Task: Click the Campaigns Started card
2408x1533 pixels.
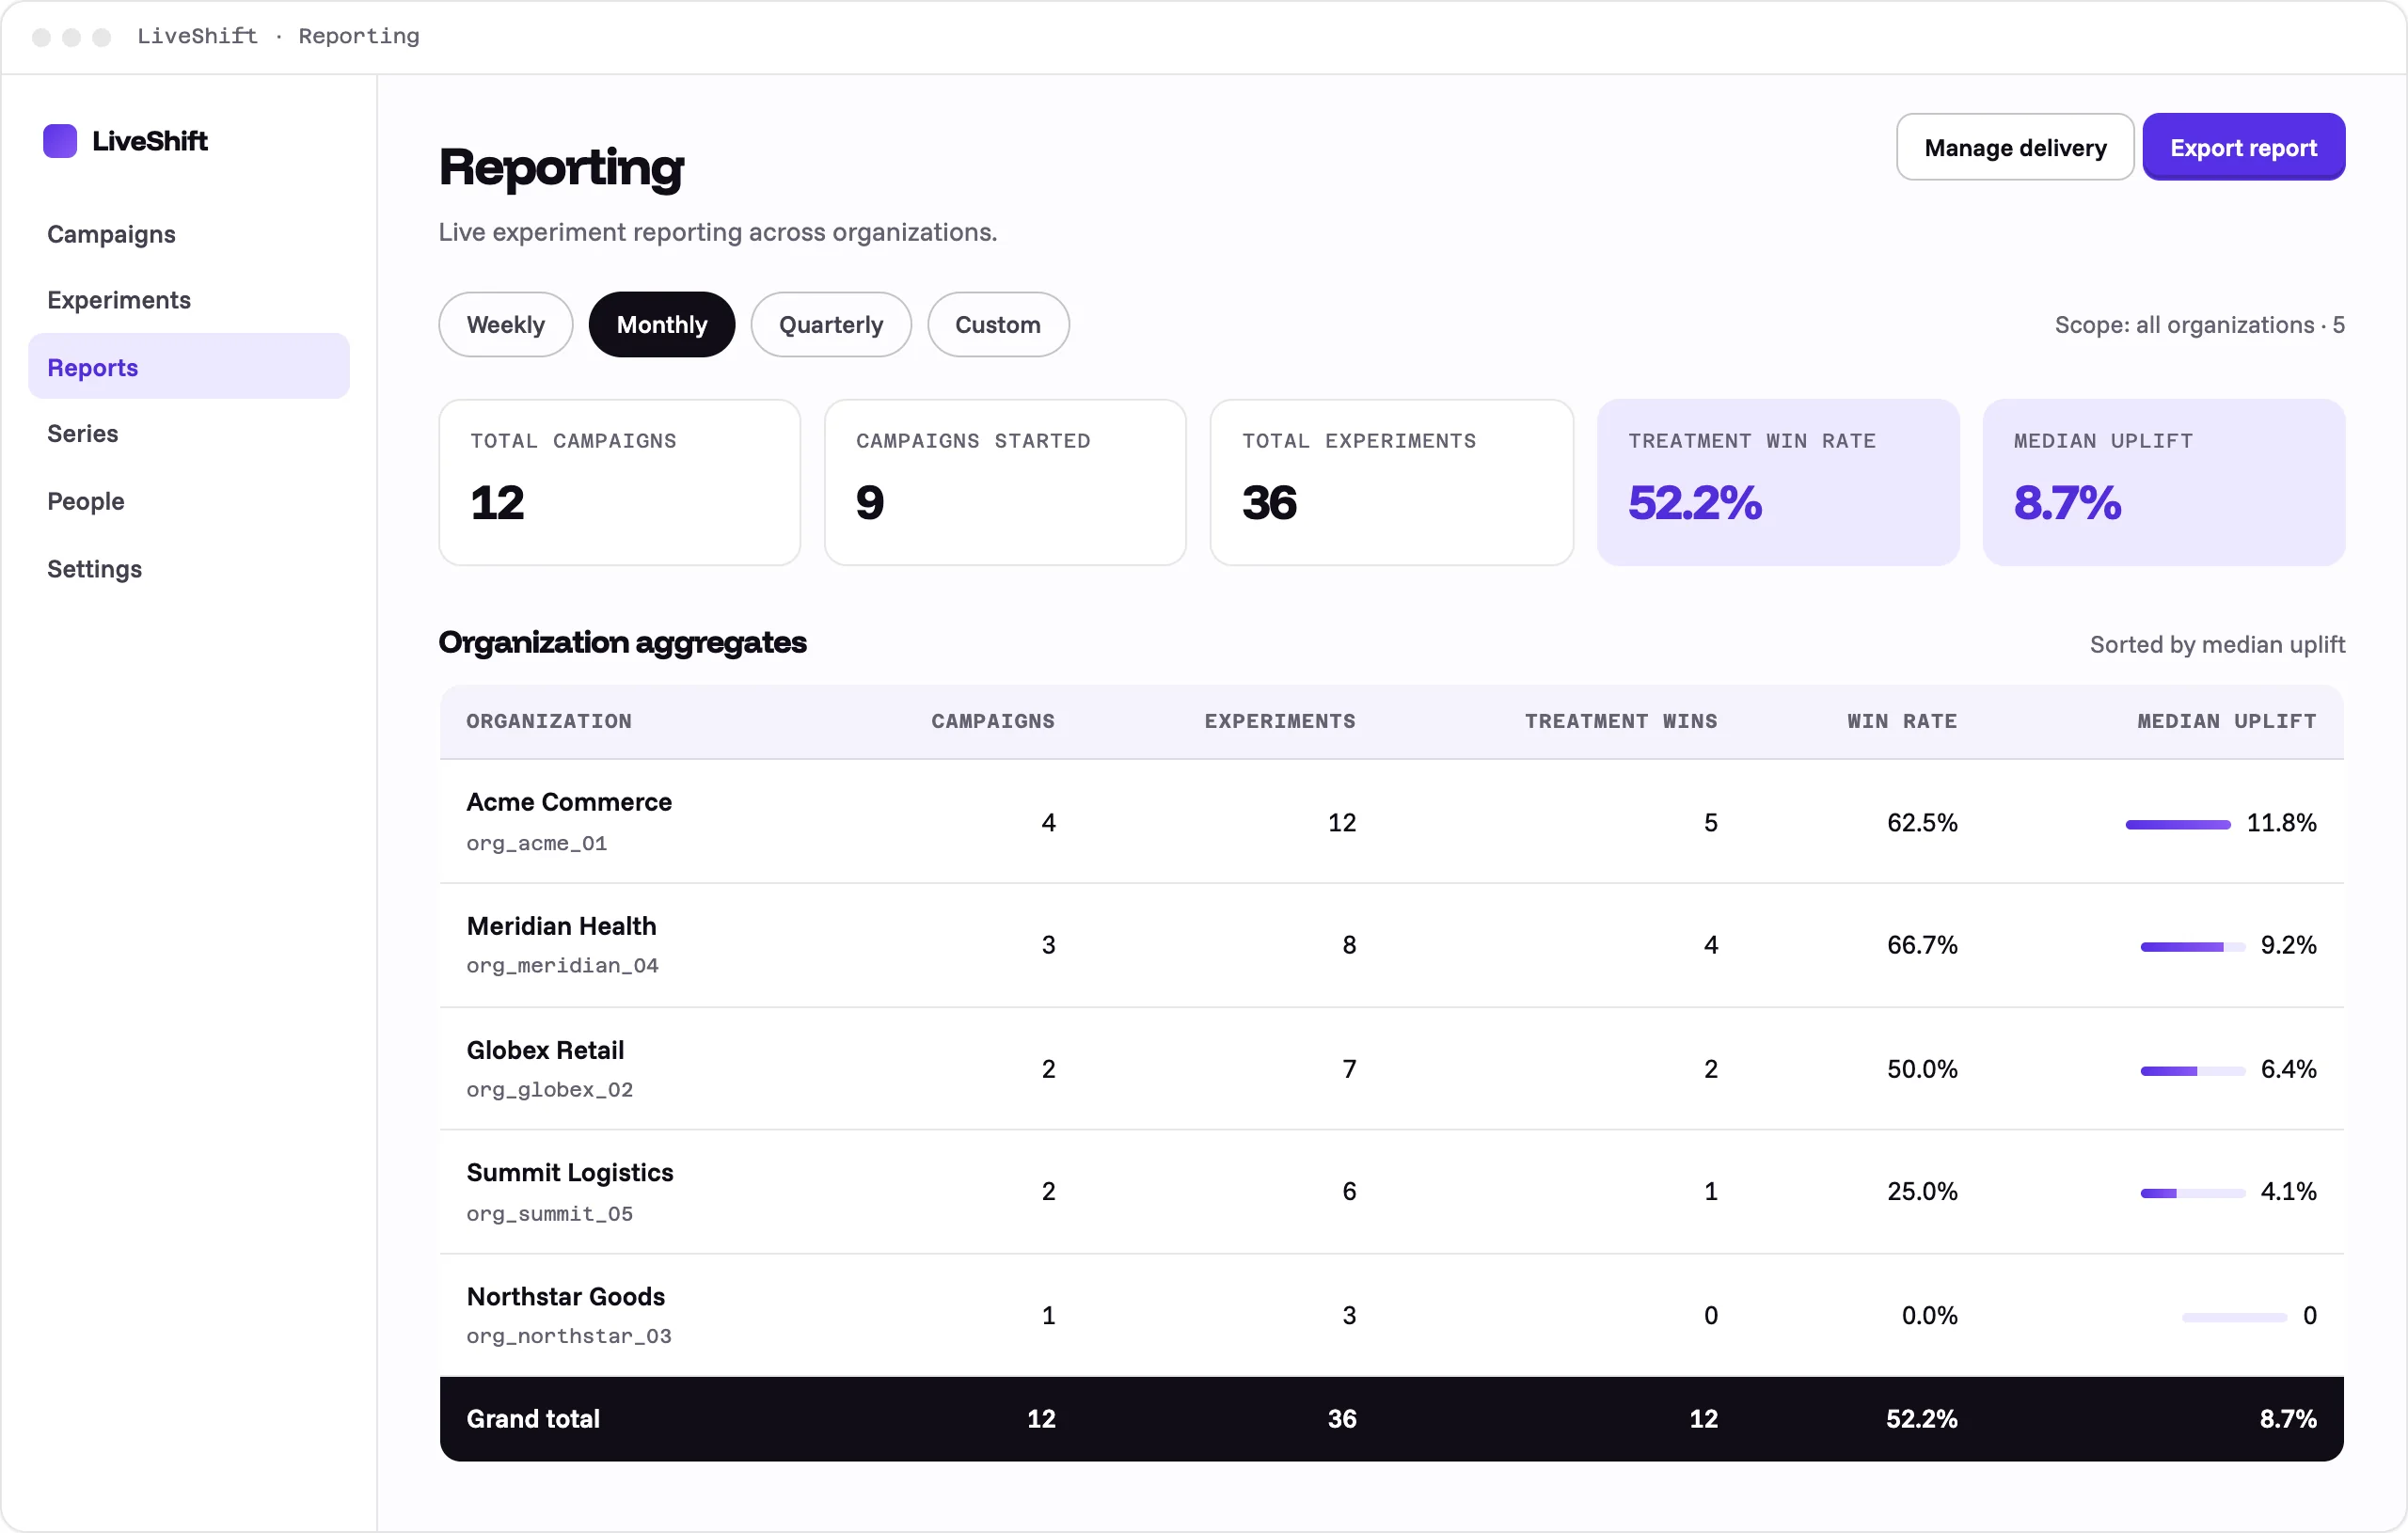Action: tap(1005, 483)
